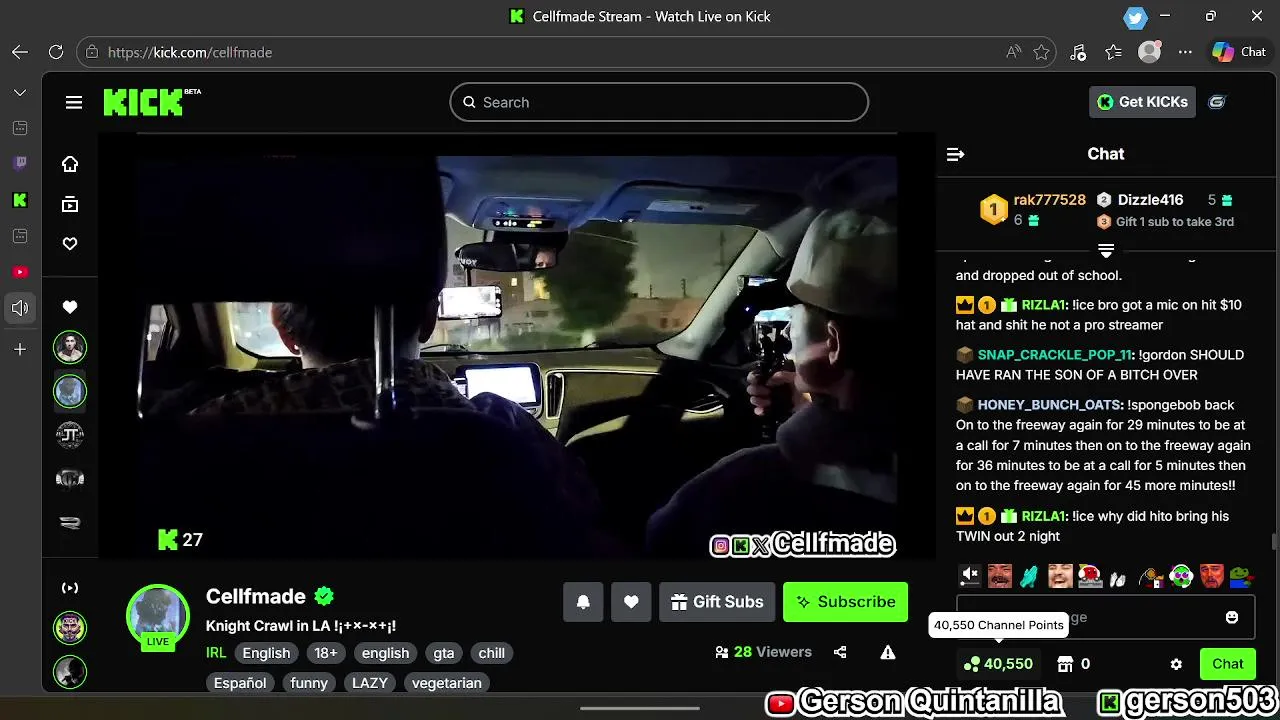Screen dimensions: 1280x720
Task: Open Following outline heart icon in sidebar
Action: click(70, 244)
